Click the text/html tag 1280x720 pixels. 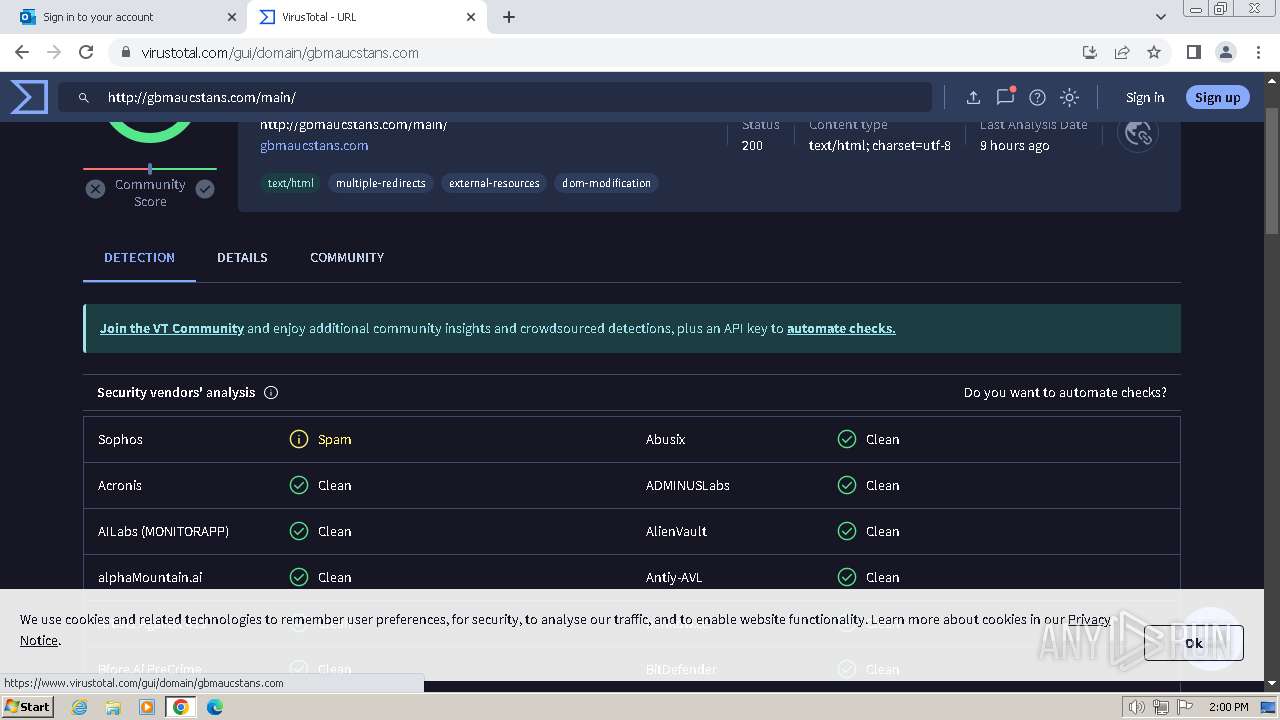coord(290,183)
